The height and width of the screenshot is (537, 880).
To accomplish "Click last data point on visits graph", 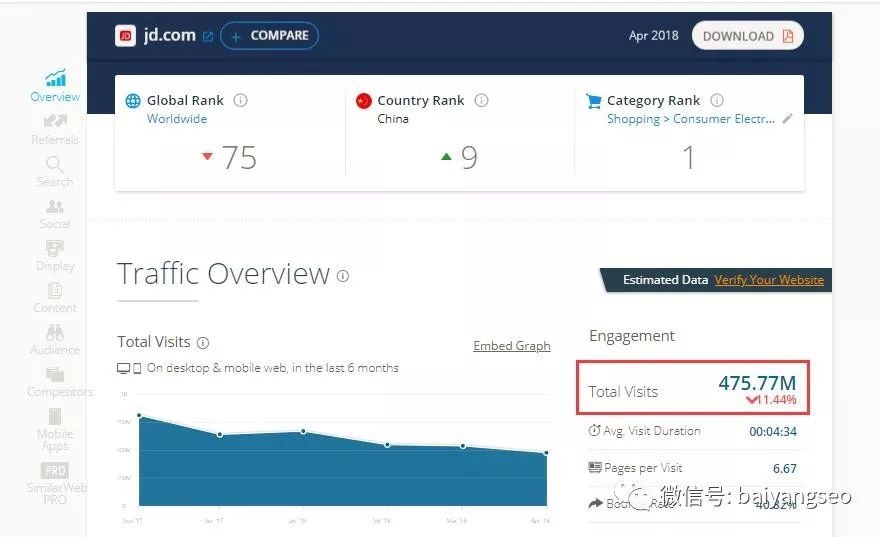I will (x=547, y=452).
